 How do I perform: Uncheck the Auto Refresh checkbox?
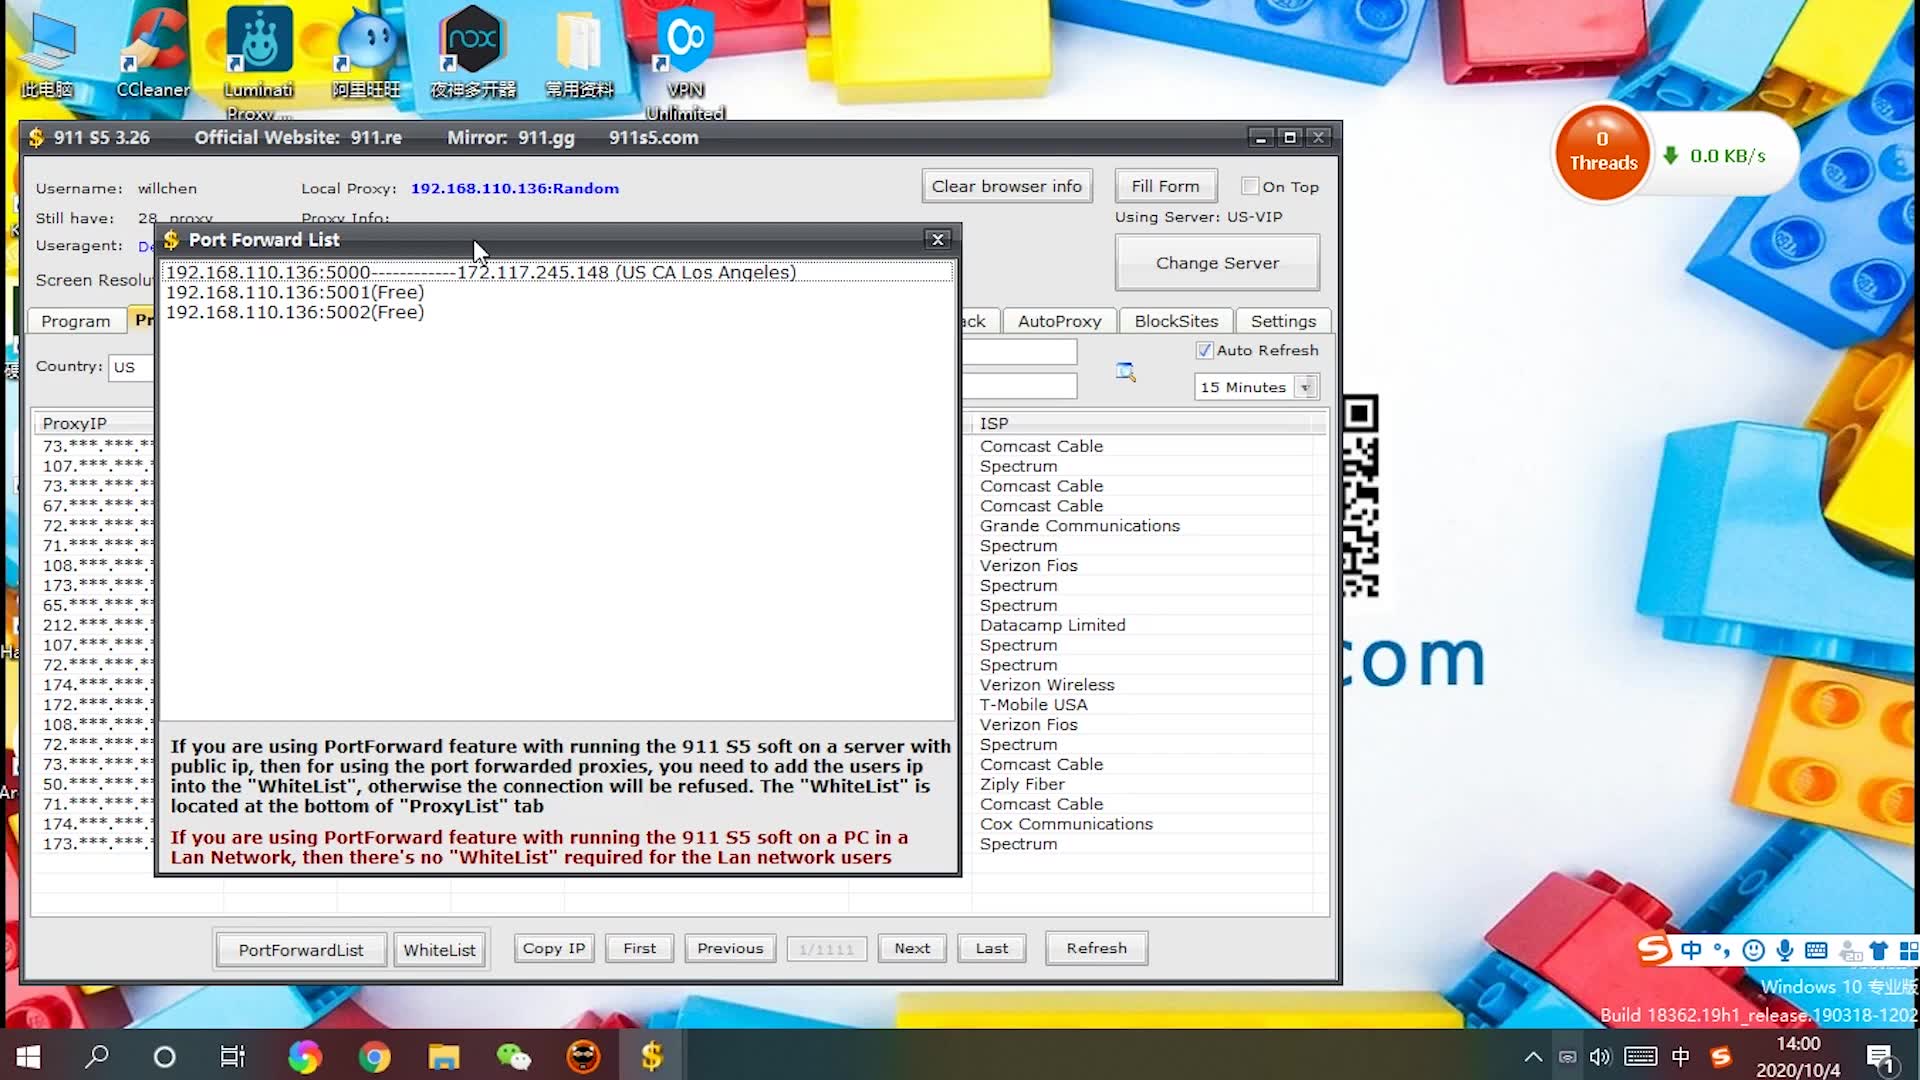point(1205,350)
